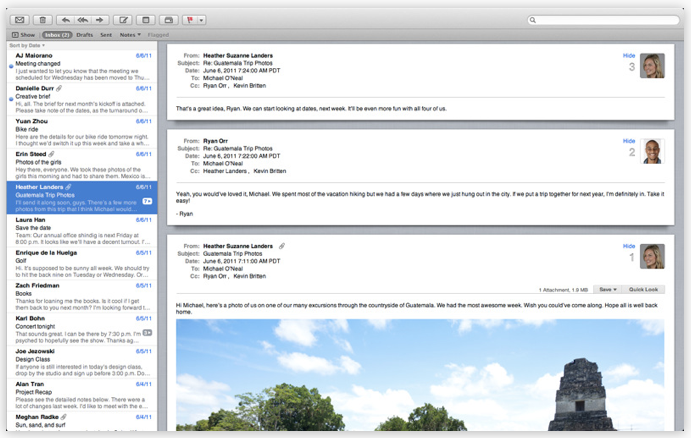
Task: Expand the Notes favorites dropdown
Action: coord(130,35)
